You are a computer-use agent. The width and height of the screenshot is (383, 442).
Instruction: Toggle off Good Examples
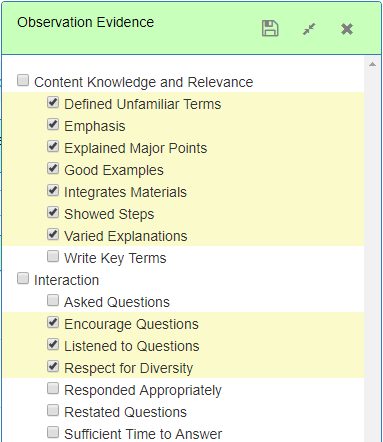tap(53, 168)
